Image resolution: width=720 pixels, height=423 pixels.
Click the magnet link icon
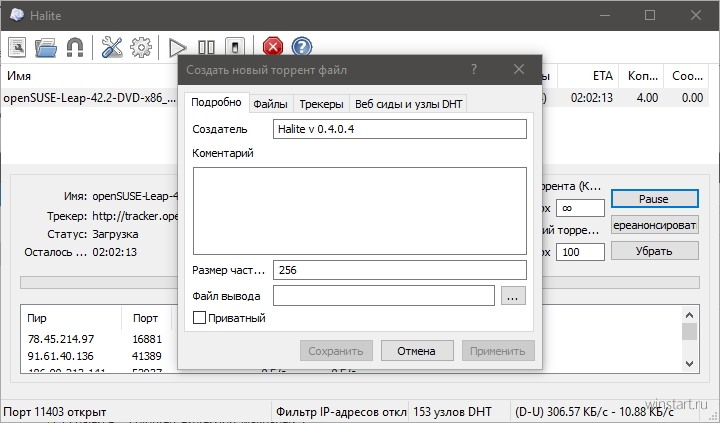pyautogui.click(x=75, y=47)
